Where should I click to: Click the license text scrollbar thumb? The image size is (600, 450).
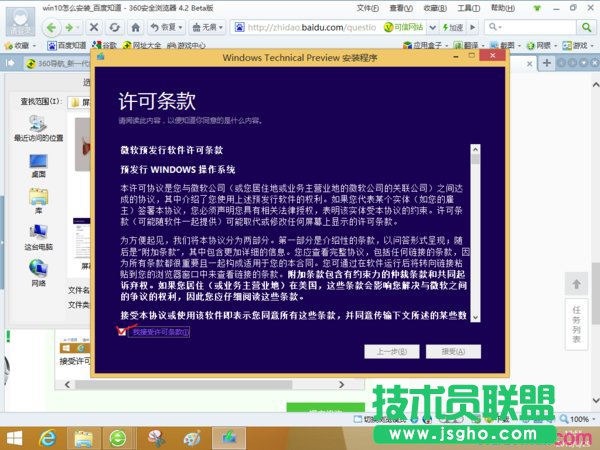coord(475,159)
